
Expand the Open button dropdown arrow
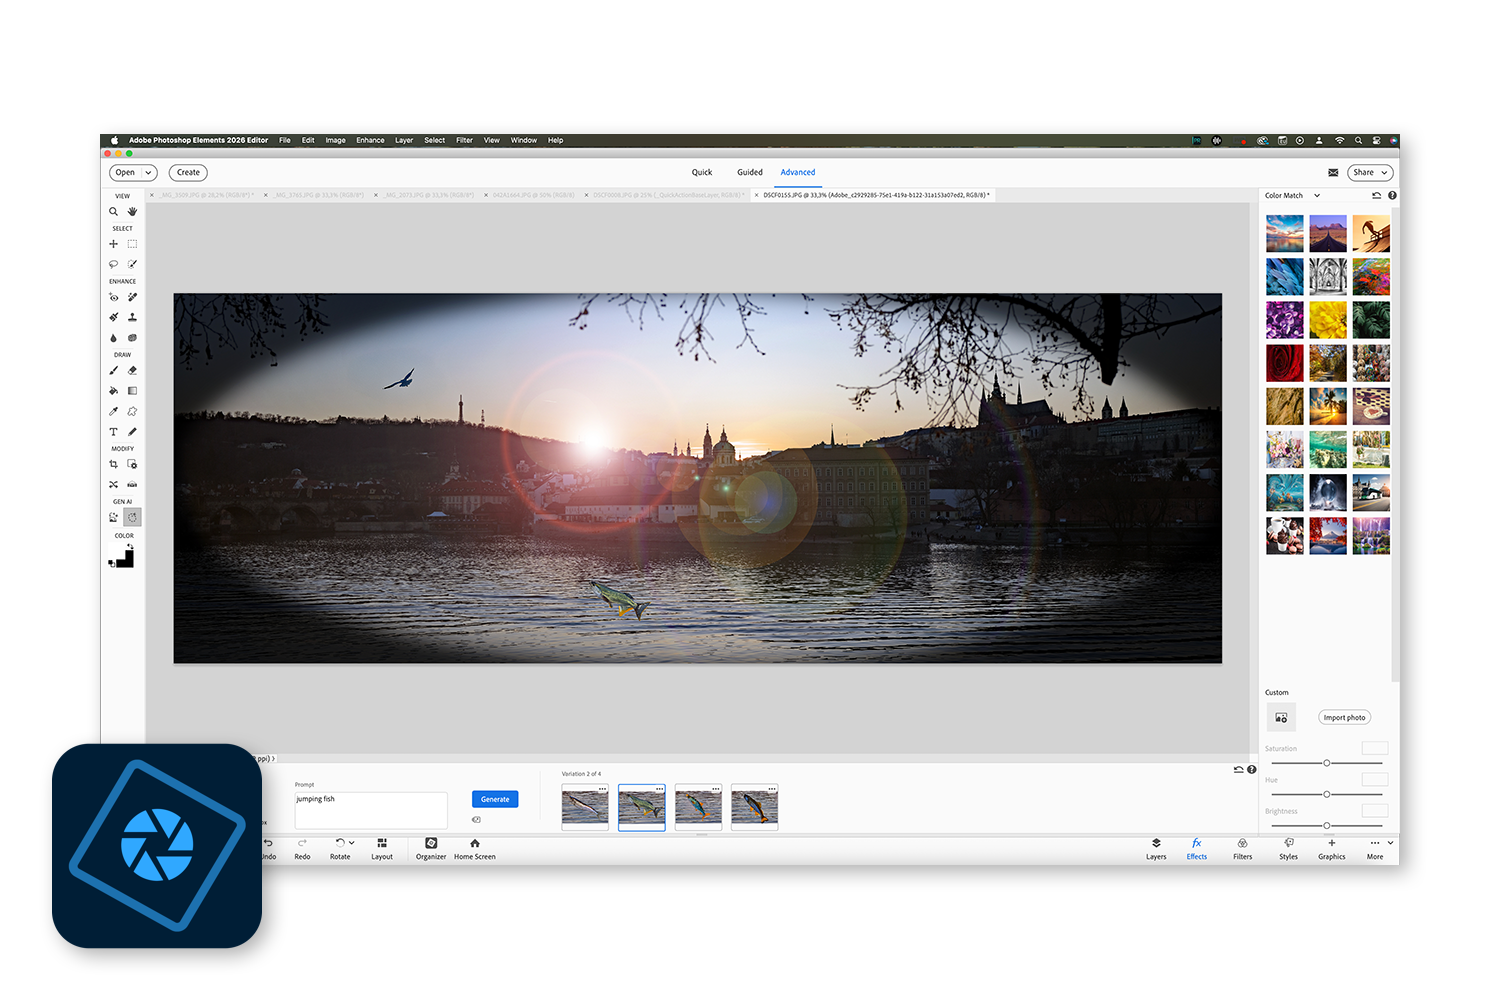pos(149,173)
